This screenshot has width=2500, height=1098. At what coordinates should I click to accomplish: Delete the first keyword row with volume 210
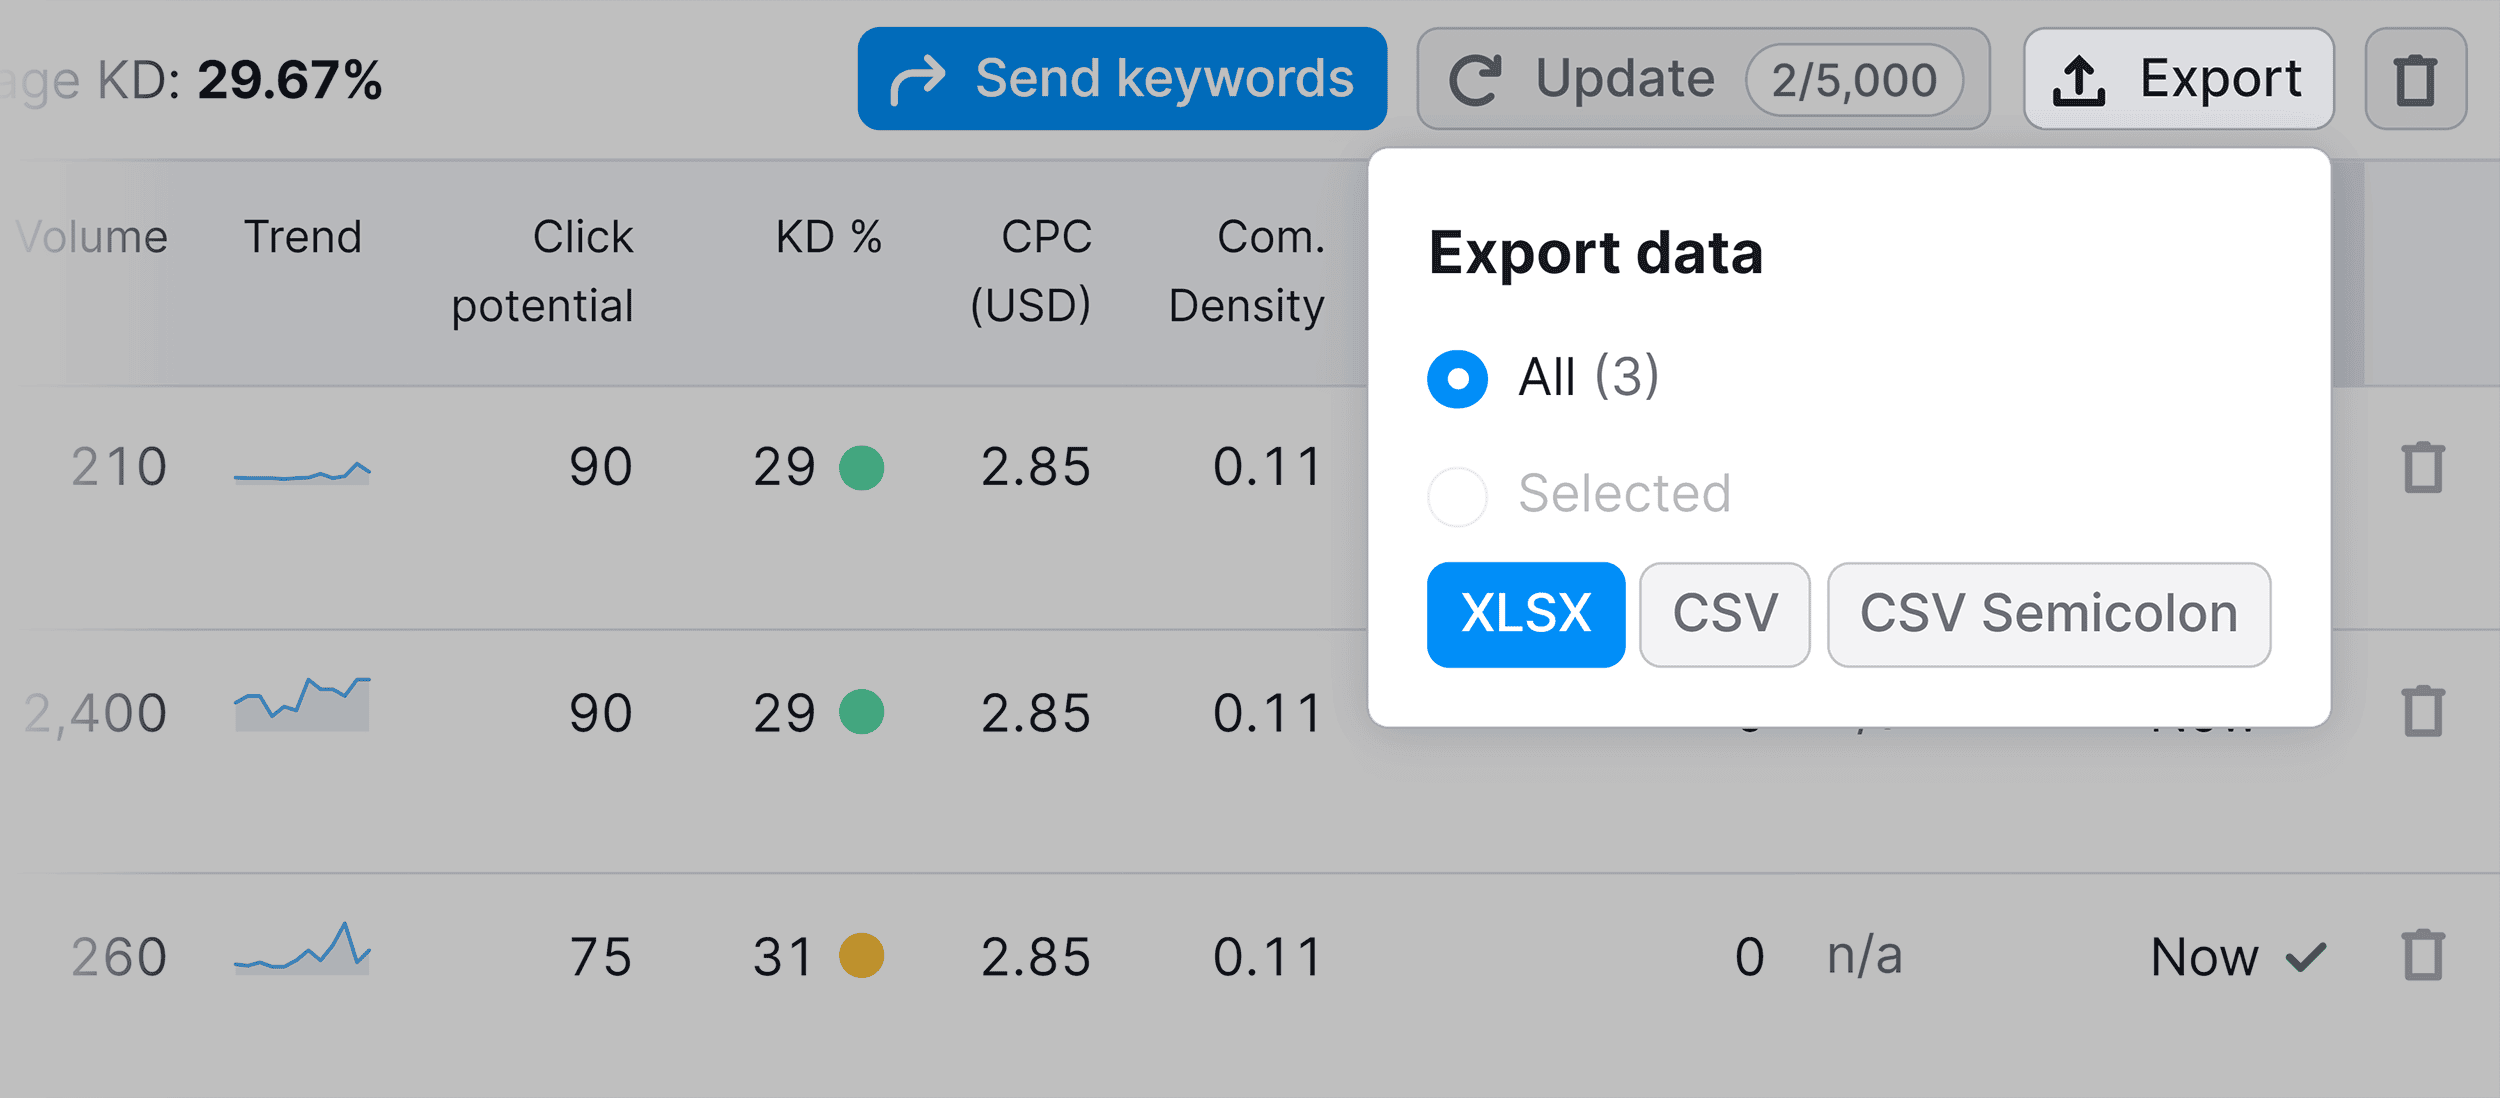point(2423,467)
